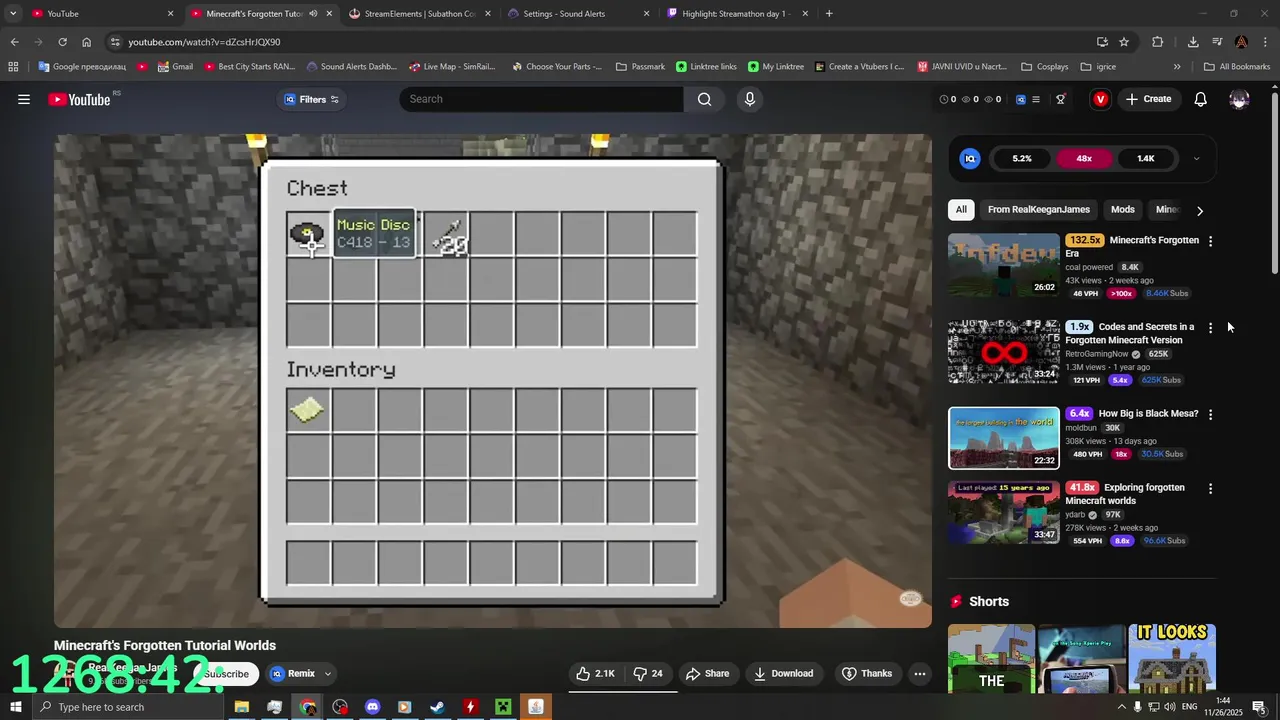Open How Big is Black Mesa thumbnail
The height and width of the screenshot is (720, 1280).
1004,438
